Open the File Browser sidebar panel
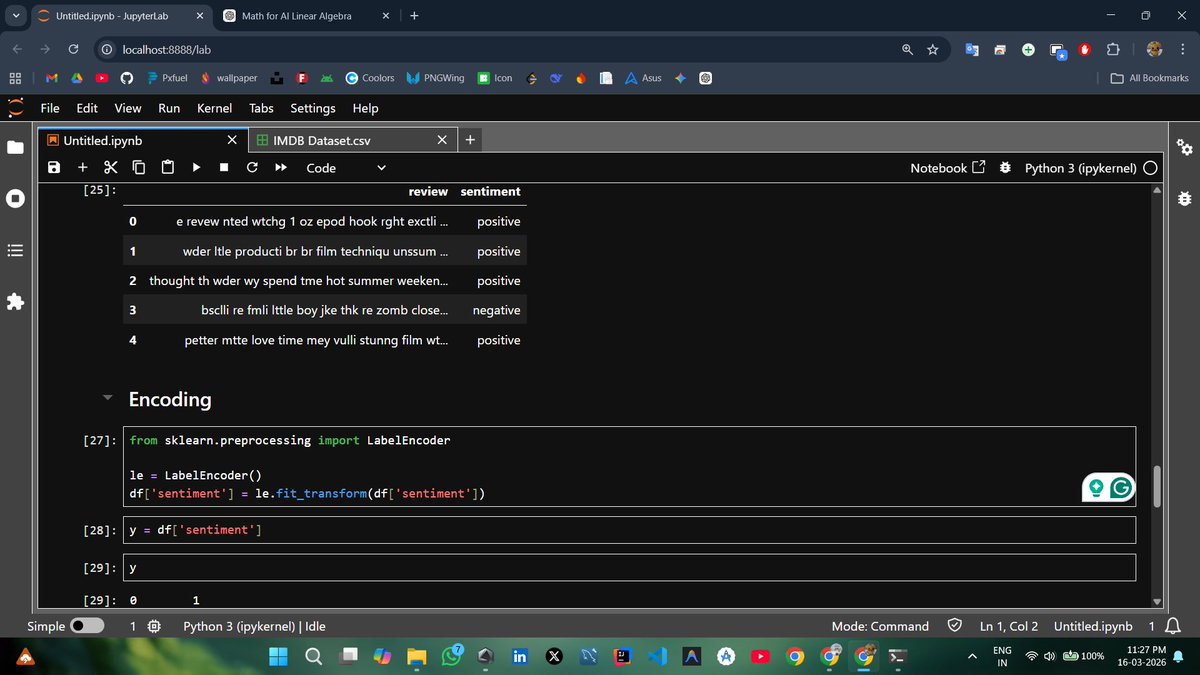This screenshot has width=1200, height=675. (15, 148)
